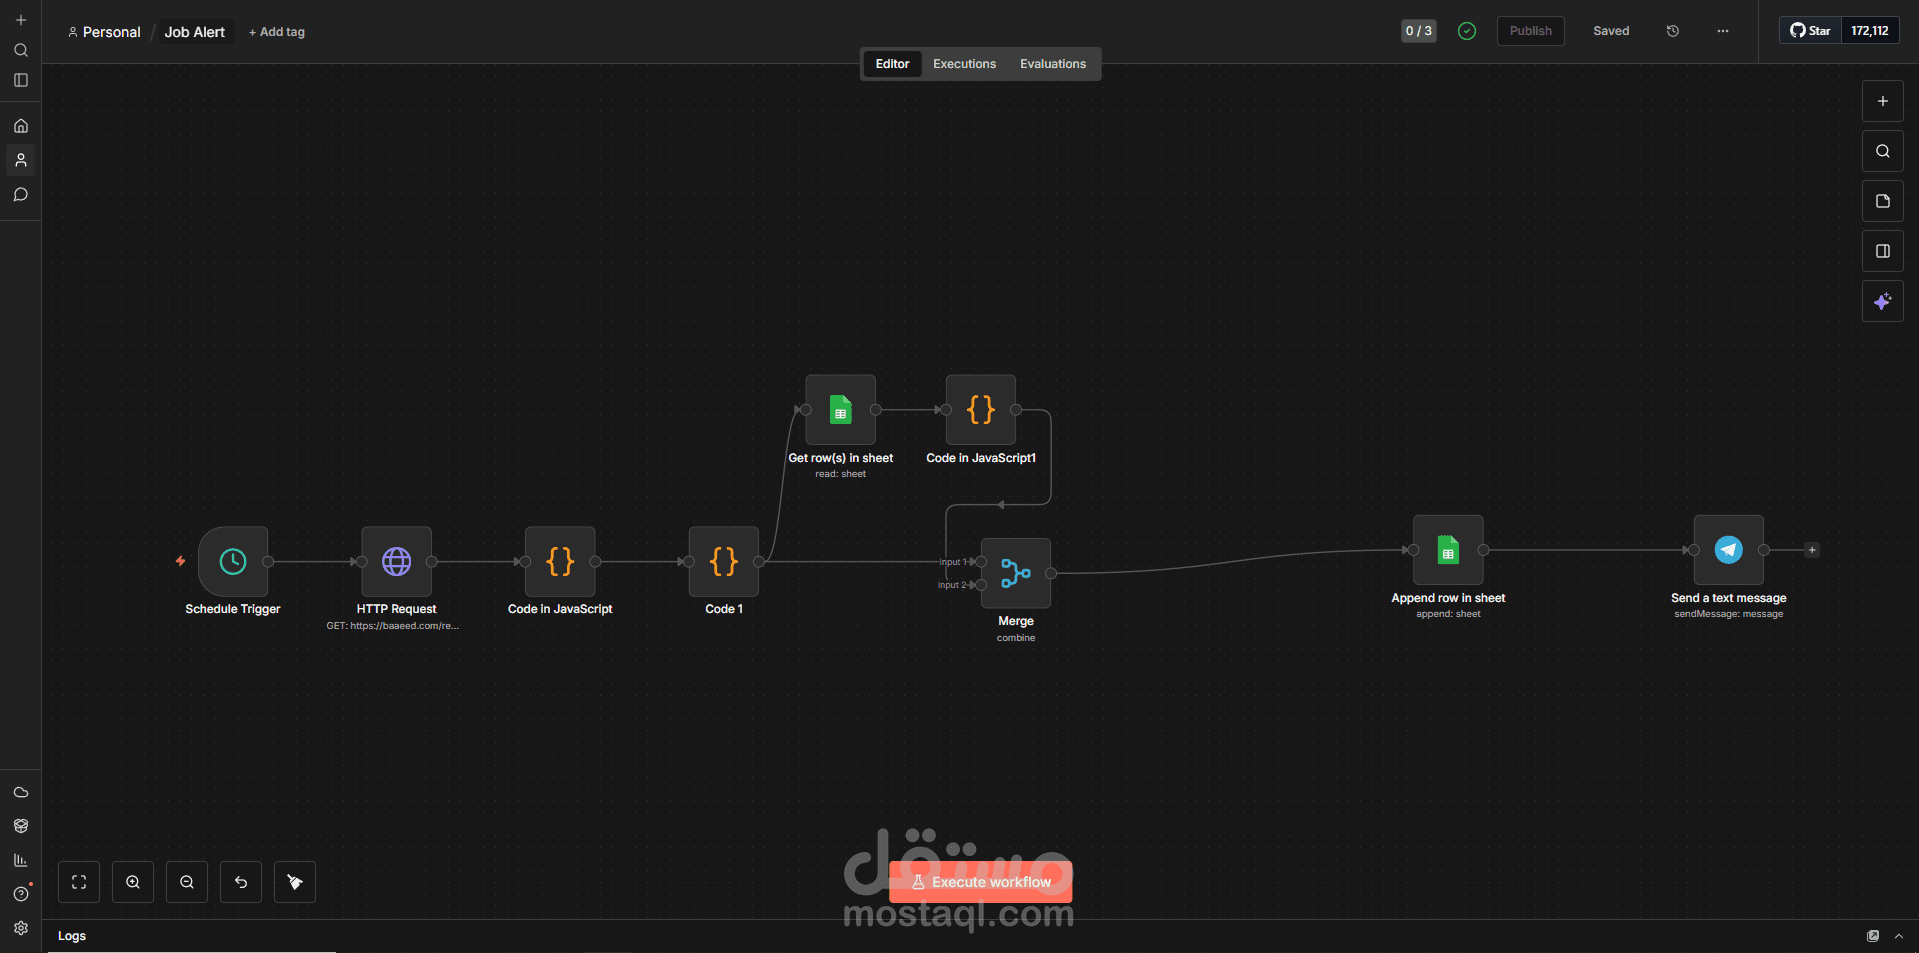Add a sticky note from right panel
Image resolution: width=1919 pixels, height=953 pixels.
[x=1883, y=201]
